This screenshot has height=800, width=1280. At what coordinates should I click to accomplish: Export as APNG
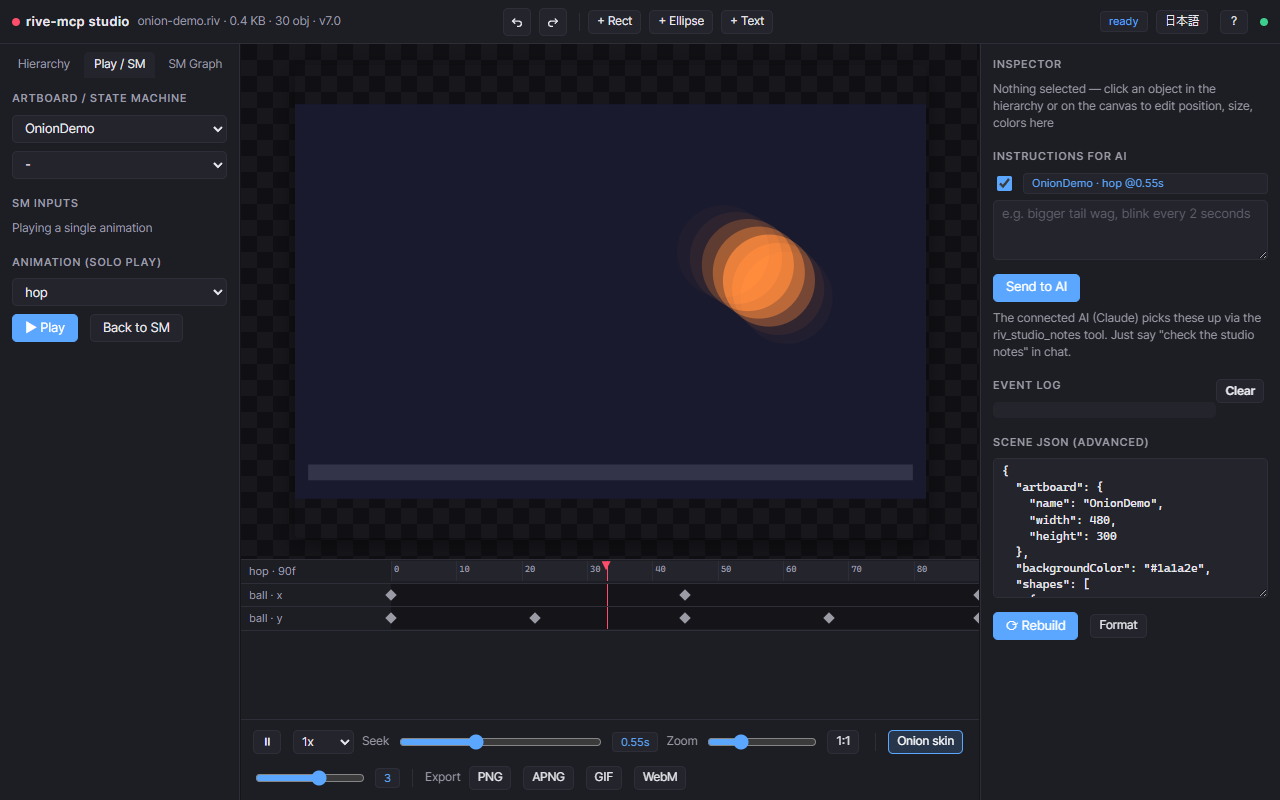pos(549,777)
